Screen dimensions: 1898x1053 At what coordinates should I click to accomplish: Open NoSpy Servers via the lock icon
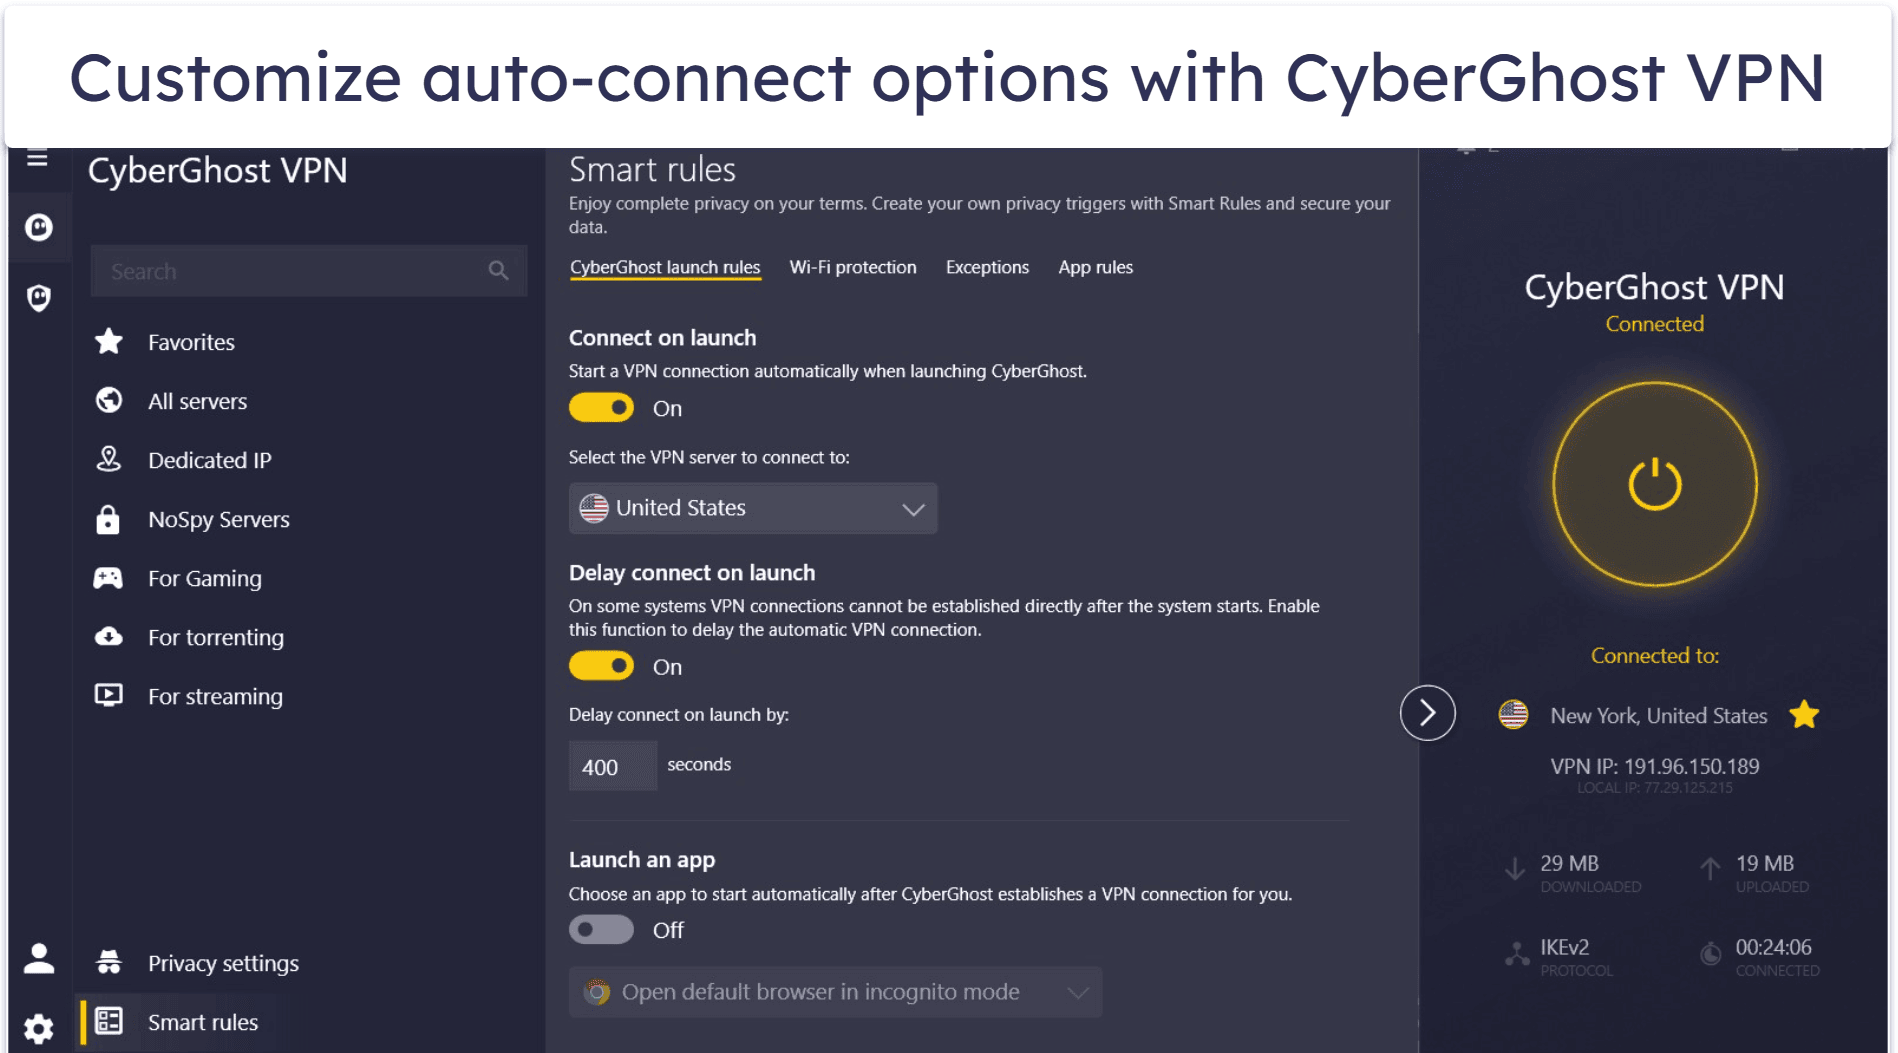pos(108,518)
